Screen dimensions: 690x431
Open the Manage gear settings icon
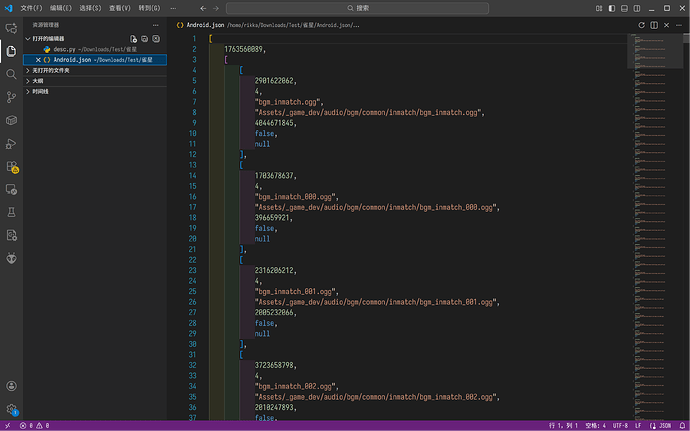pyautogui.click(x=11, y=409)
